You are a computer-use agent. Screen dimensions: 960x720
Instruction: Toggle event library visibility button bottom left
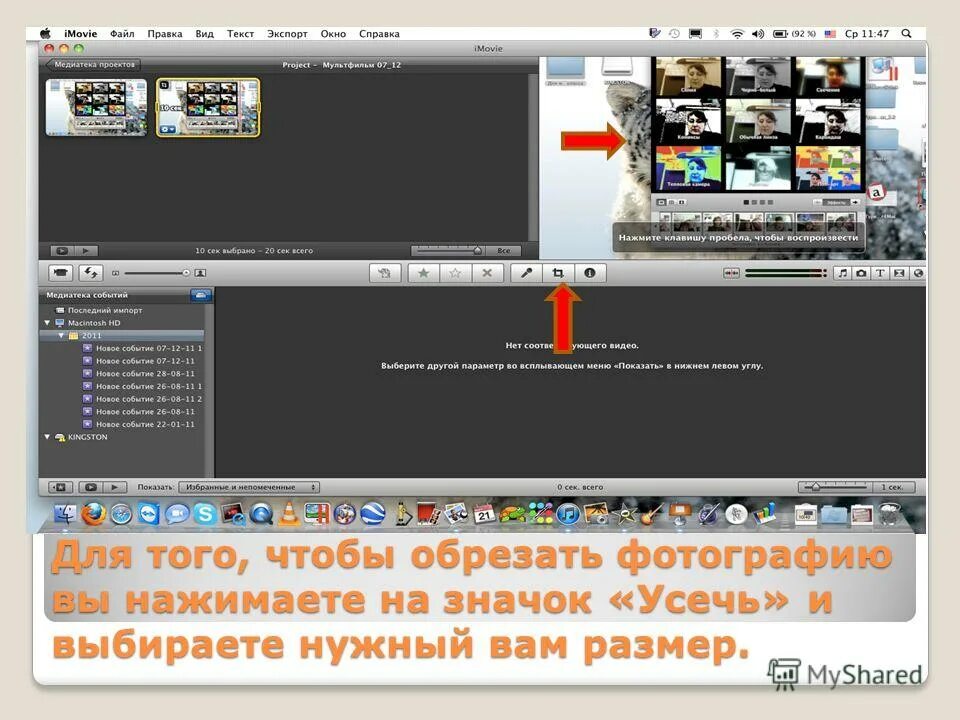coord(60,487)
